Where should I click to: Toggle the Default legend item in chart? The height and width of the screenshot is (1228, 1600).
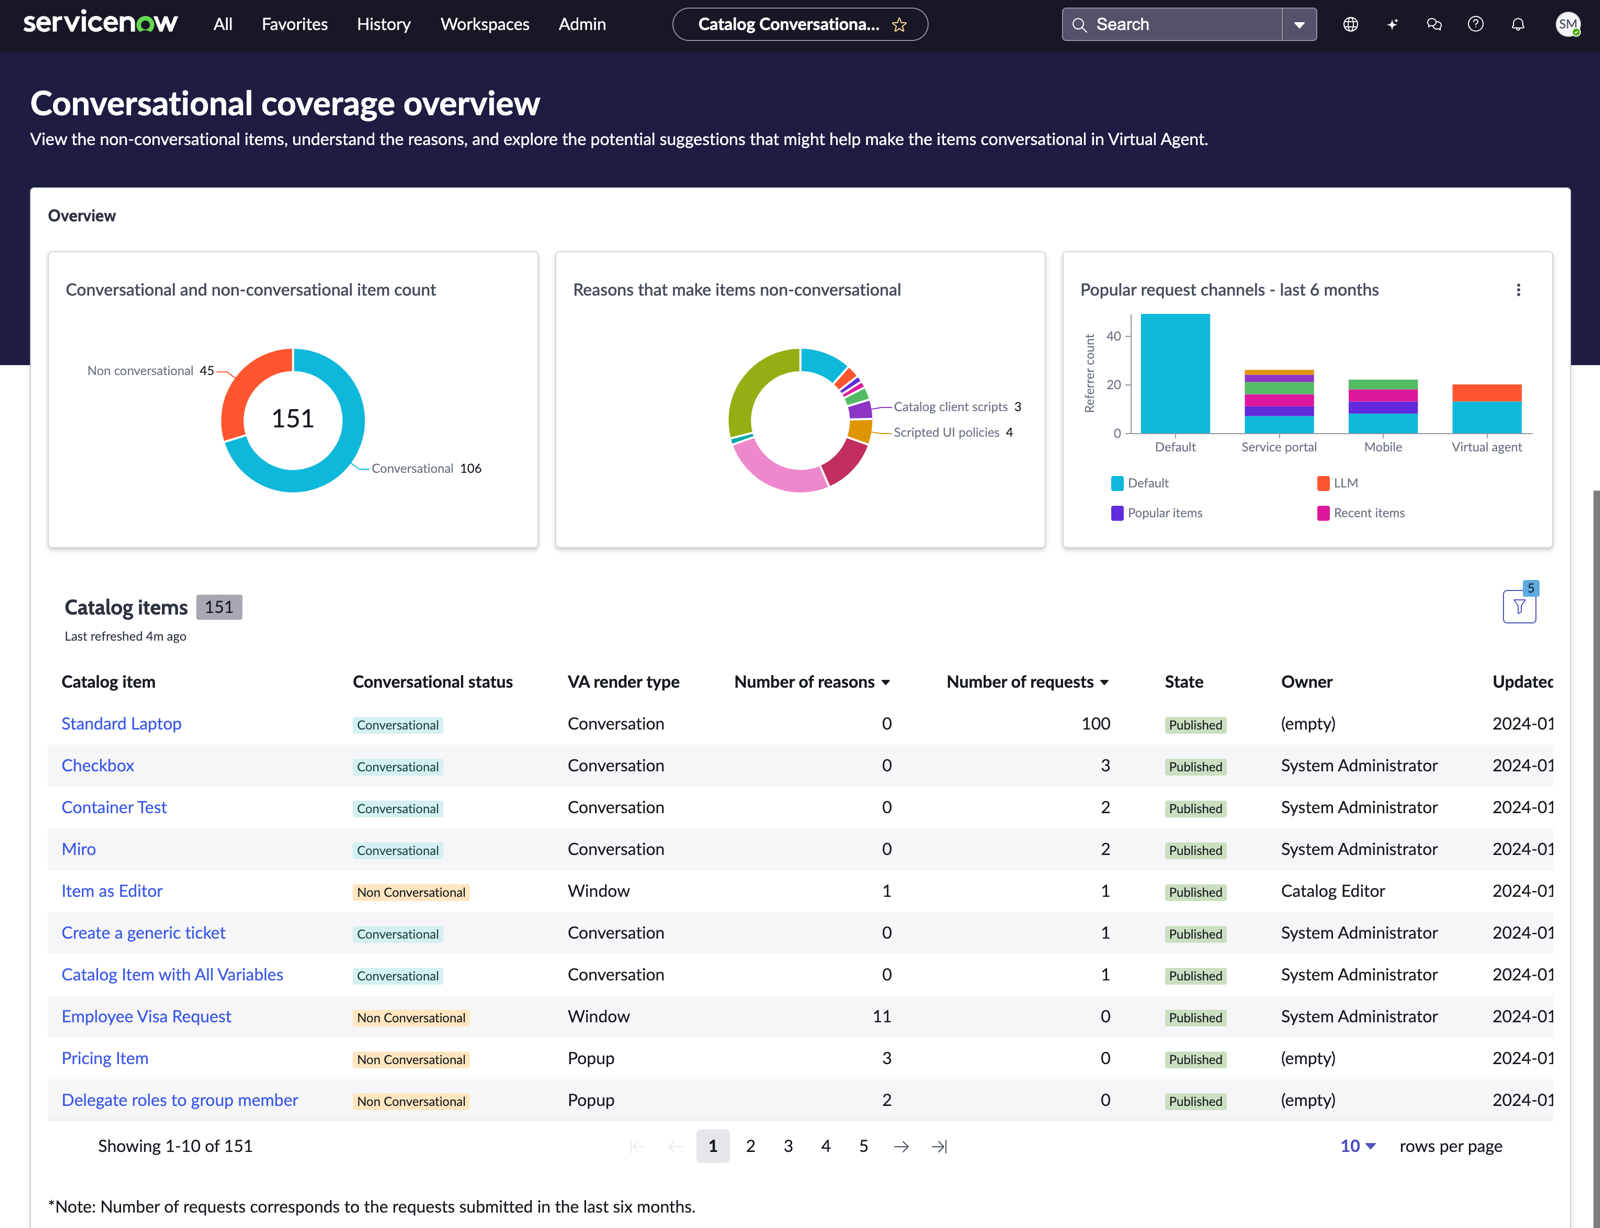point(1140,483)
